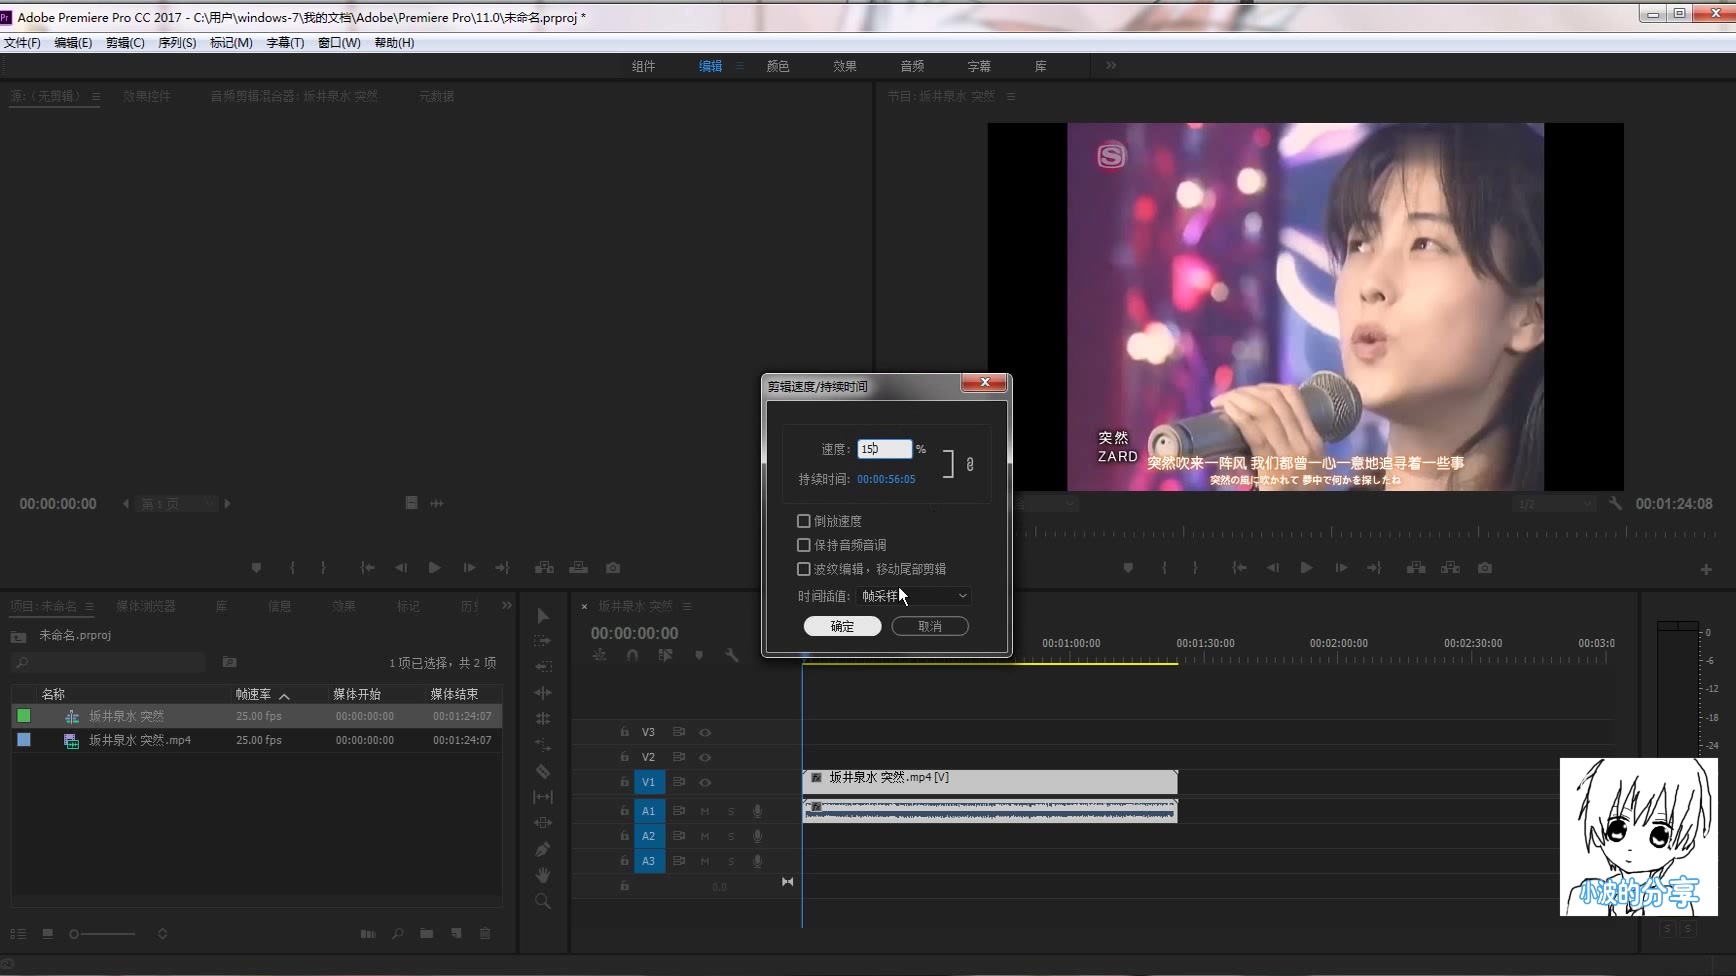Screen dimensions: 1736x976
Task: Open the 剪辑(C) menu
Action: pos(125,43)
